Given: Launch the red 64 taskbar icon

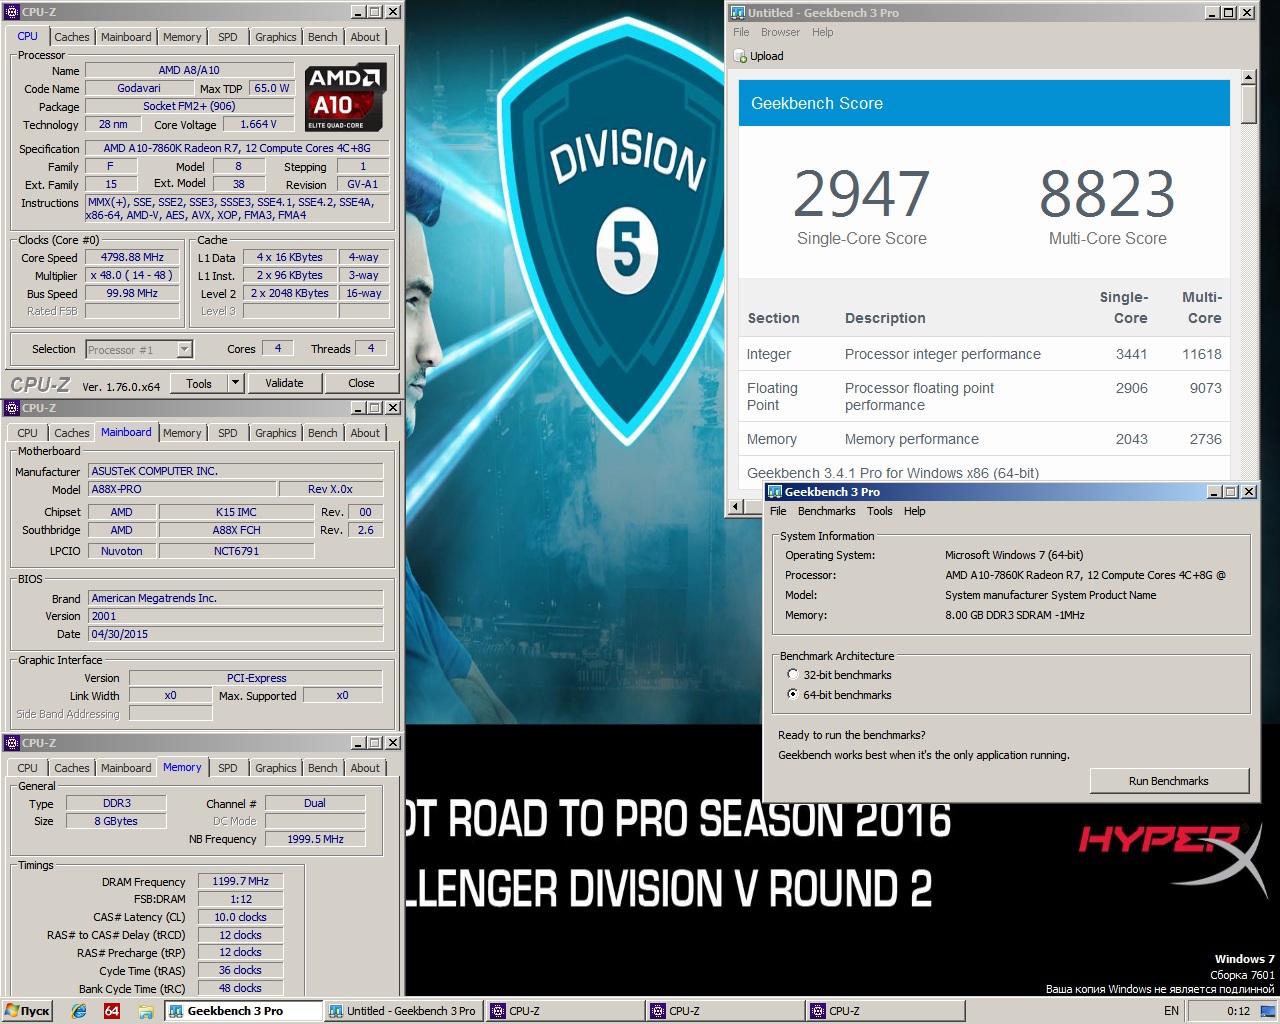Looking at the screenshot, I should point(112,1011).
